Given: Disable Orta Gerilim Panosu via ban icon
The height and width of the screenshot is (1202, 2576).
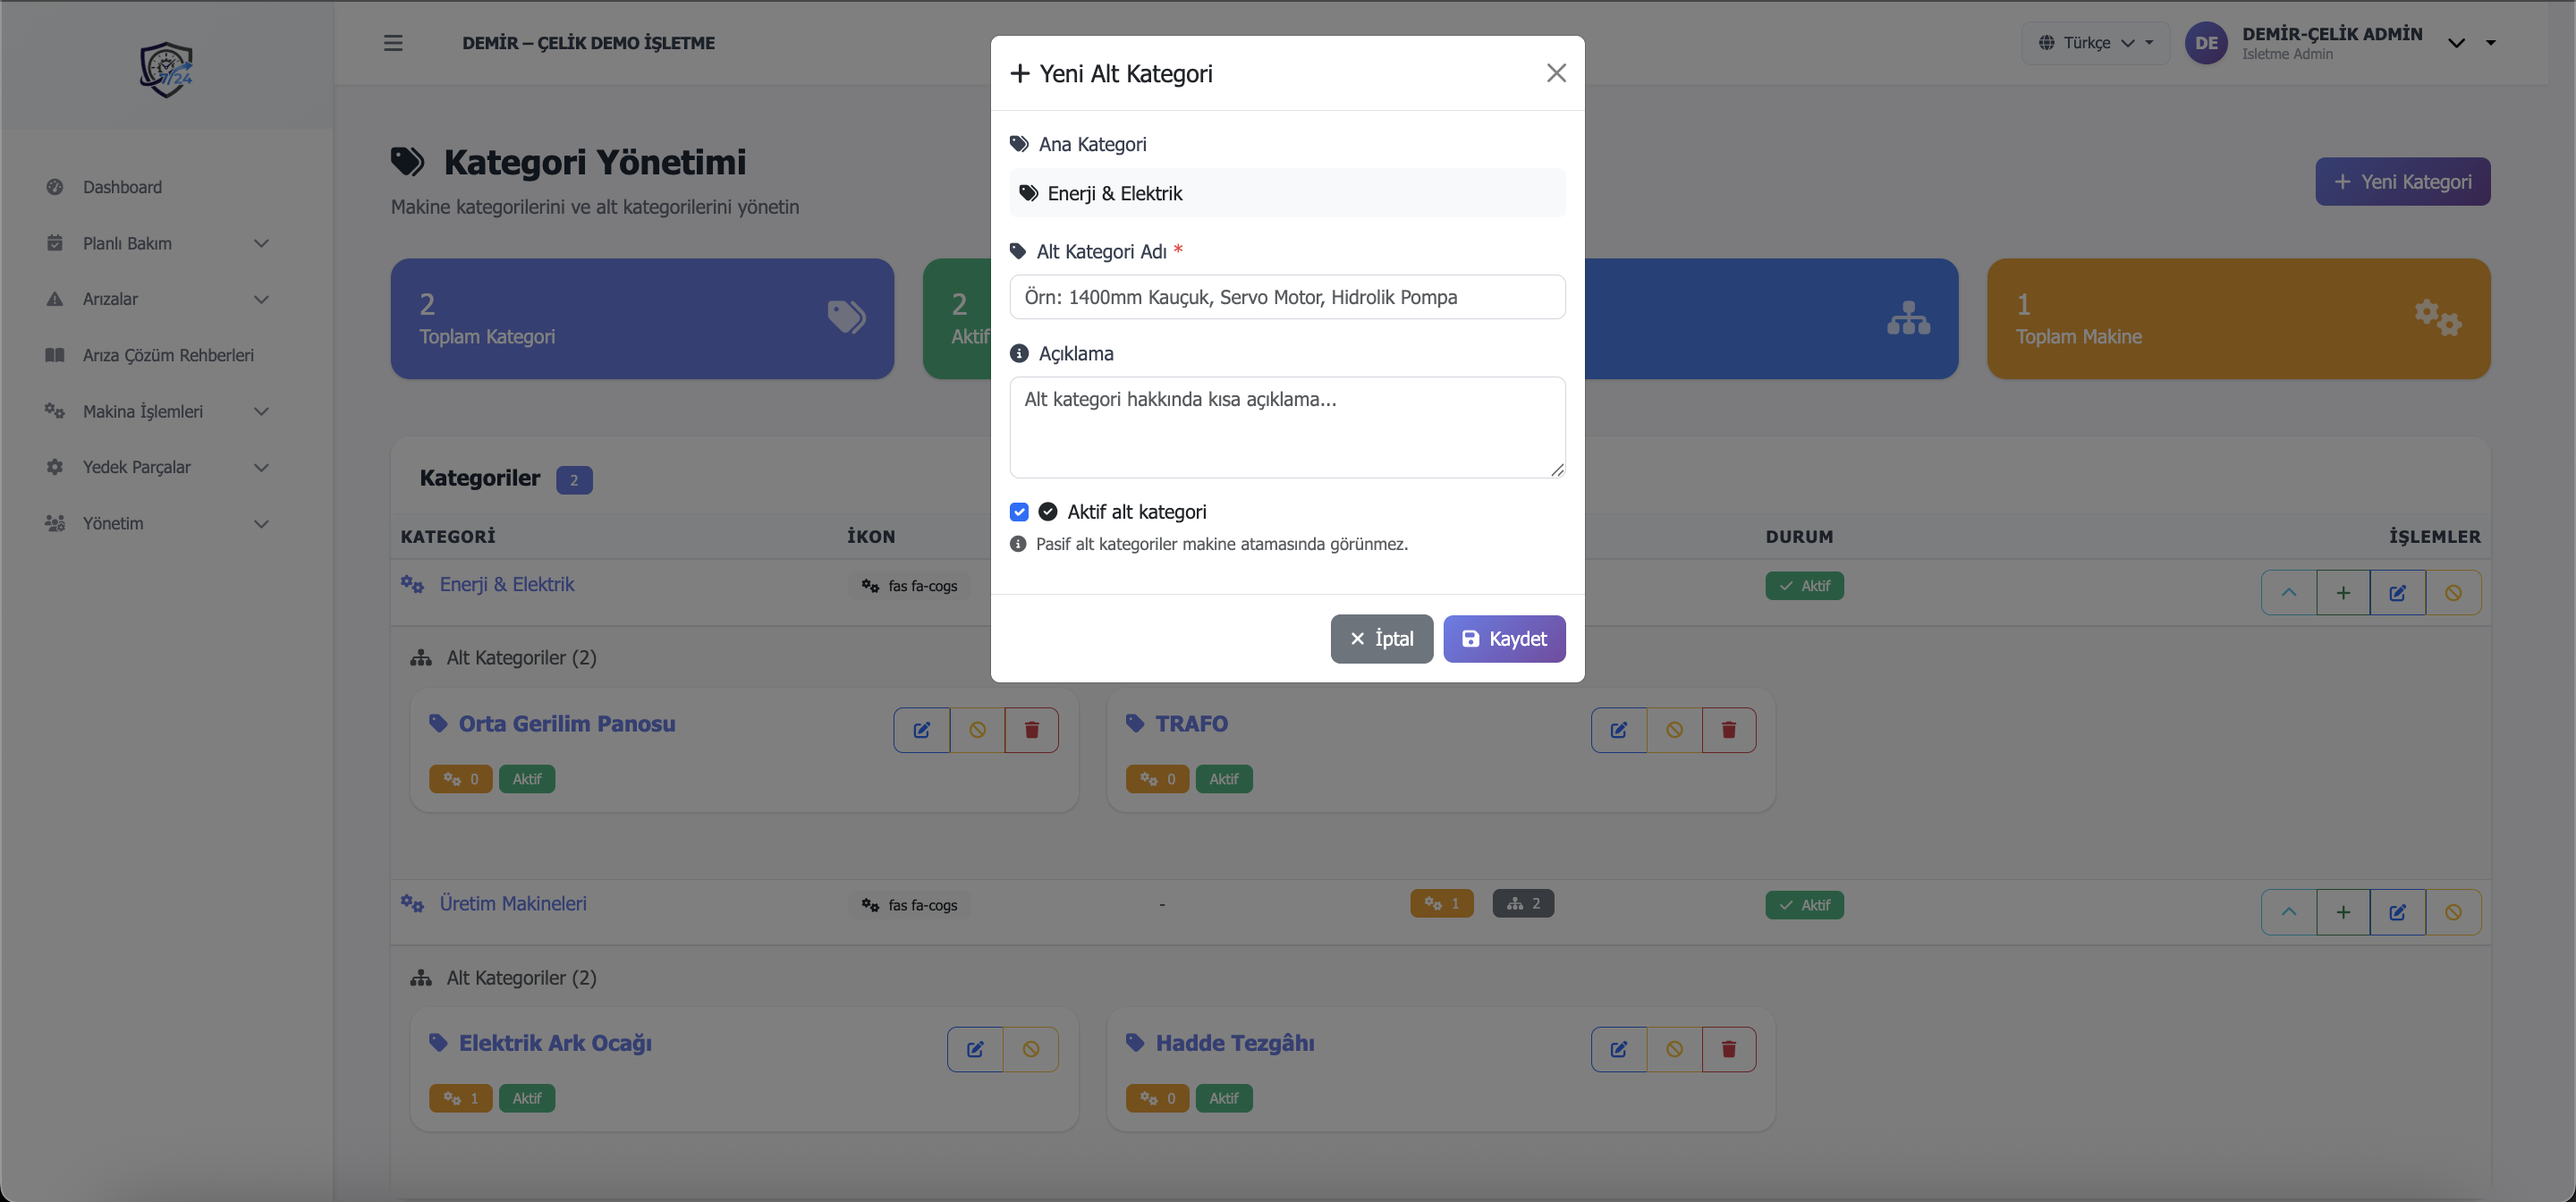Looking at the screenshot, I should [977, 730].
